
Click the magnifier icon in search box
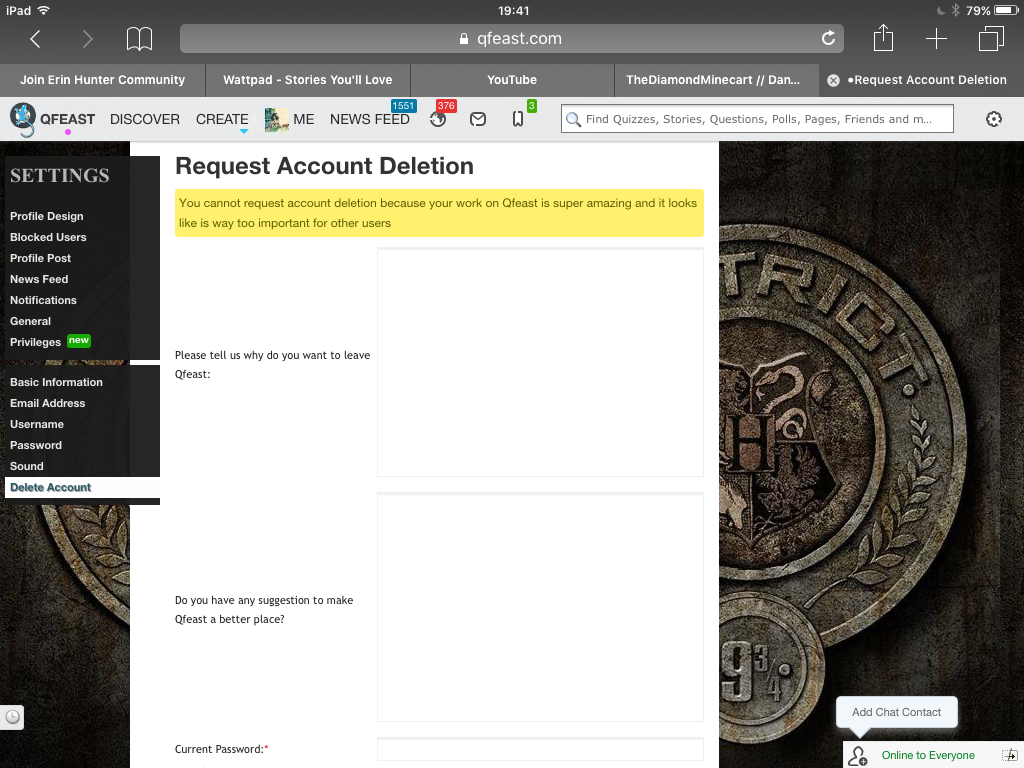(573, 120)
